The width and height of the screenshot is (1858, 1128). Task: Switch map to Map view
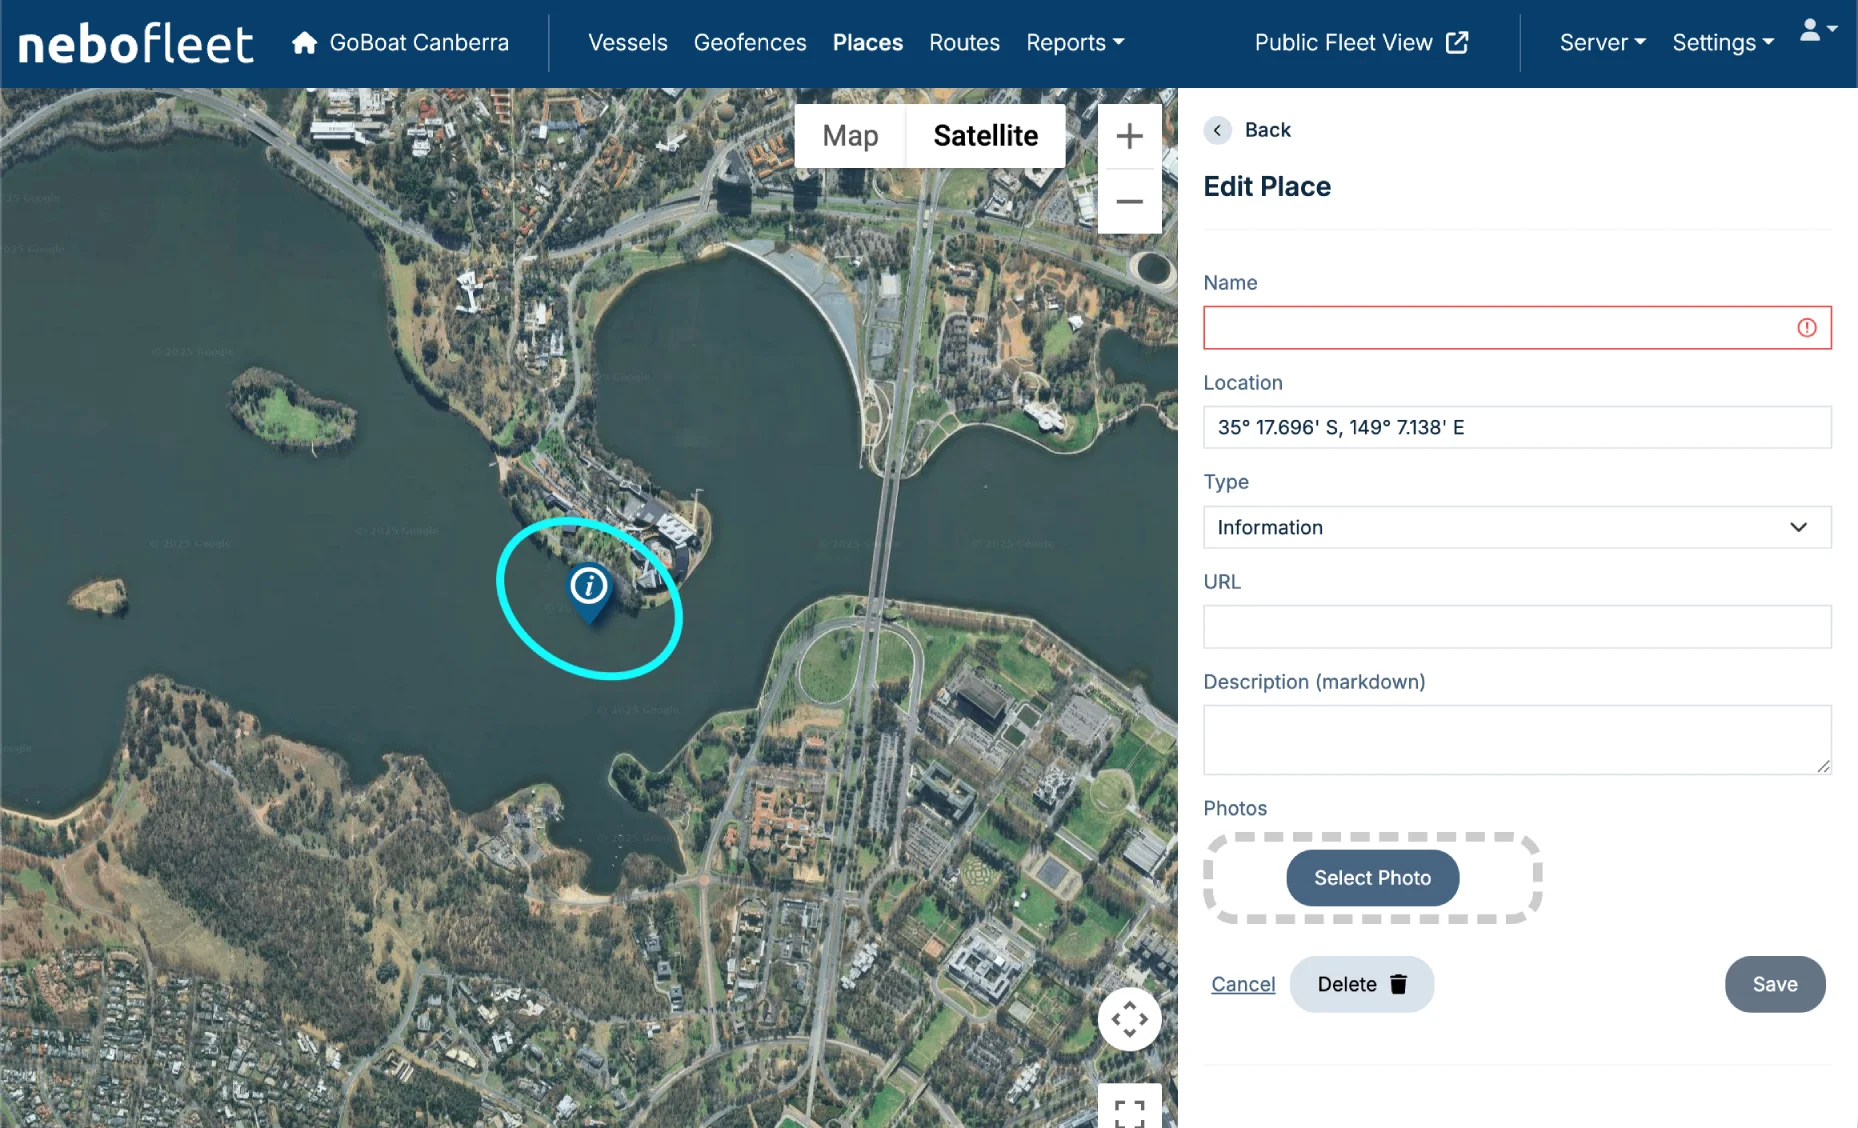pyautogui.click(x=850, y=136)
